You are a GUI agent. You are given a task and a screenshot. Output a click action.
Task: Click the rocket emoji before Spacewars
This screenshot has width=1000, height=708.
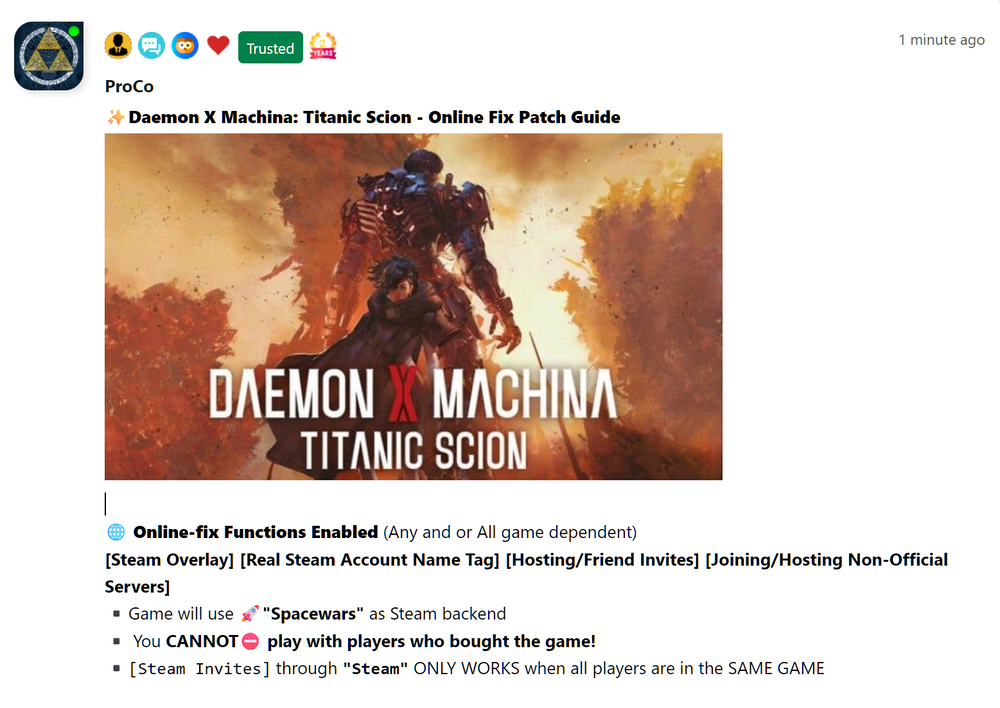250,614
